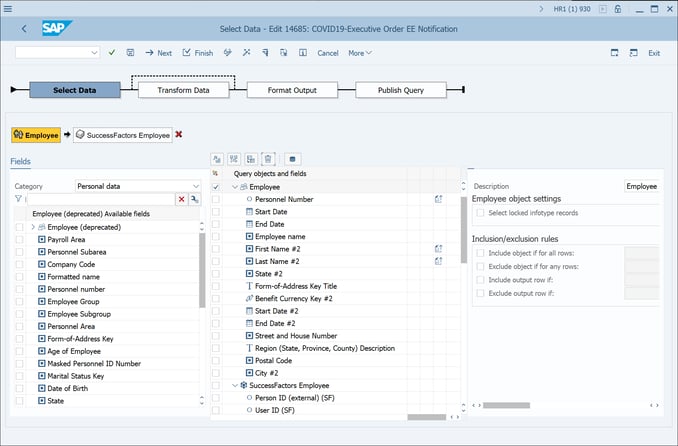Click the yellow Employee object button
This screenshot has height=446, width=678.
pos(36,135)
